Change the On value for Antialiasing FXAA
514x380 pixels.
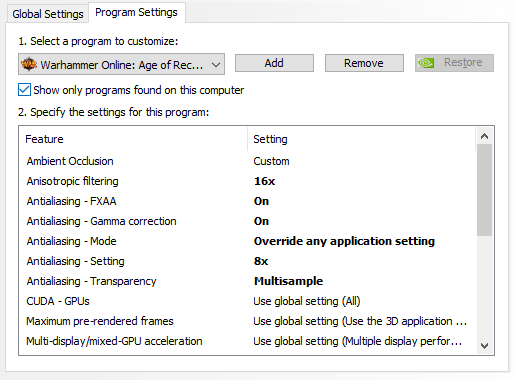pyautogui.click(x=261, y=201)
